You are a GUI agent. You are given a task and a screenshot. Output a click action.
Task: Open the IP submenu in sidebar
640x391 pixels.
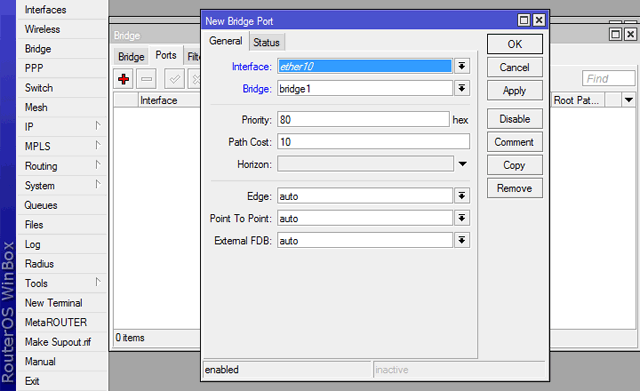pyautogui.click(x=62, y=127)
